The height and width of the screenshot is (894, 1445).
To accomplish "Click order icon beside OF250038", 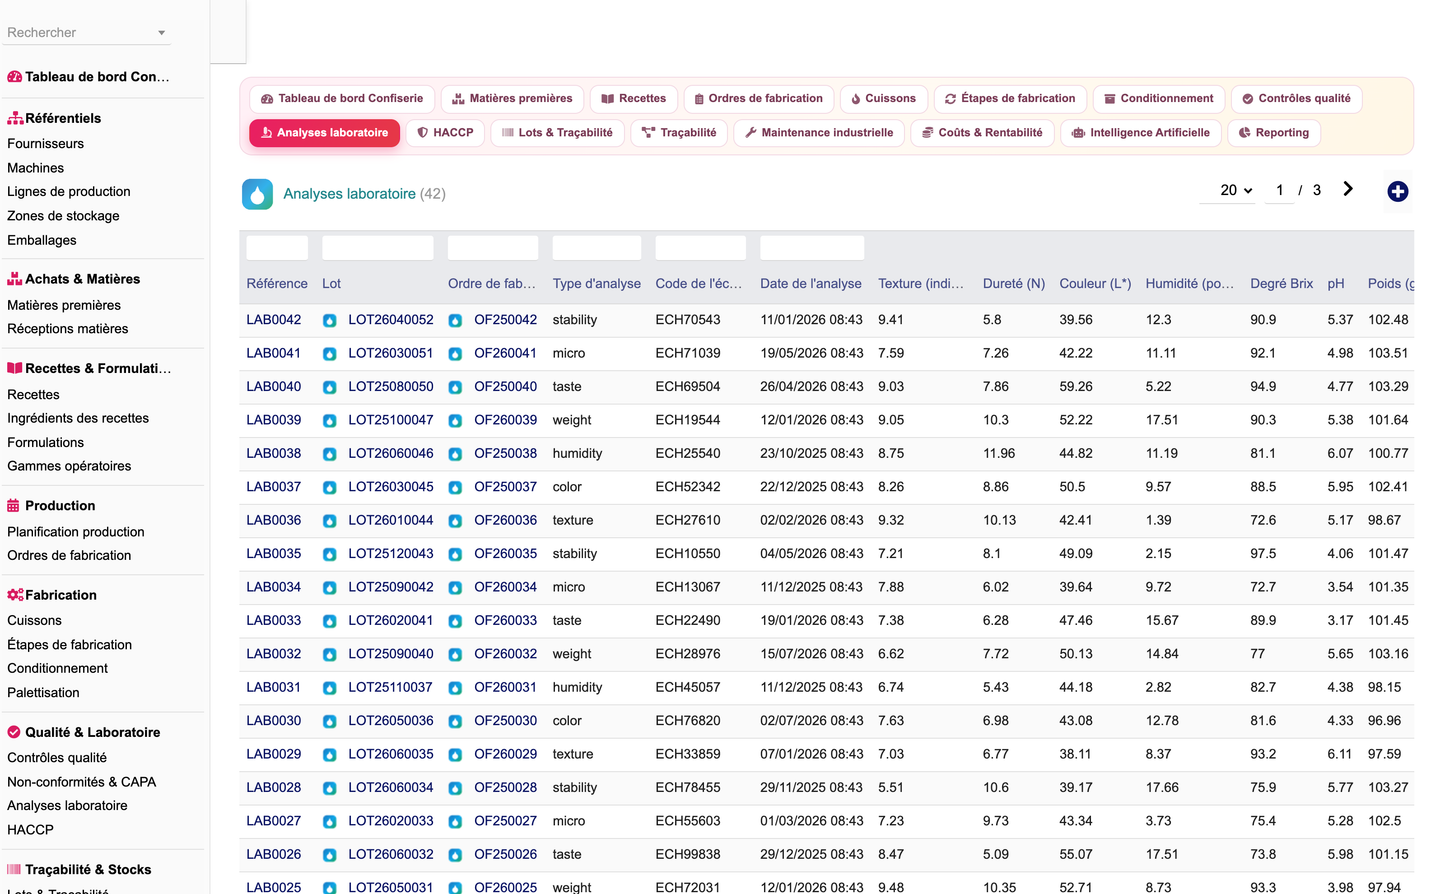I will [x=455, y=454].
